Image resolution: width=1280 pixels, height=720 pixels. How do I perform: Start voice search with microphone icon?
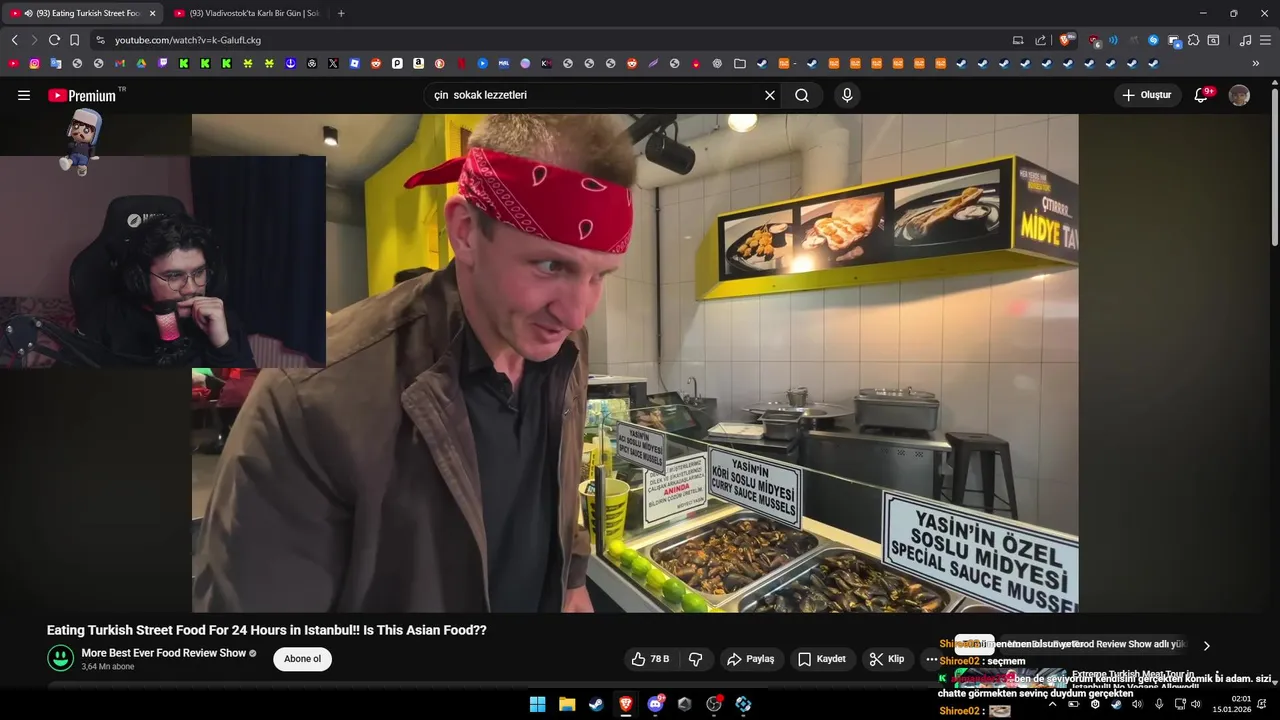coord(847,95)
